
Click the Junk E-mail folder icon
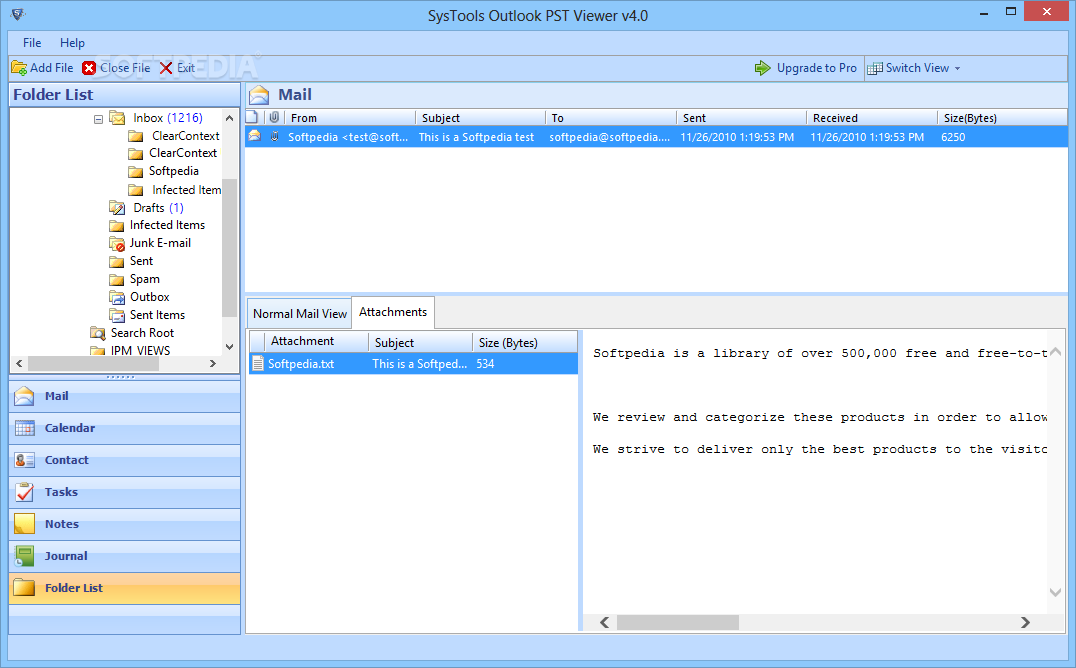[x=117, y=243]
